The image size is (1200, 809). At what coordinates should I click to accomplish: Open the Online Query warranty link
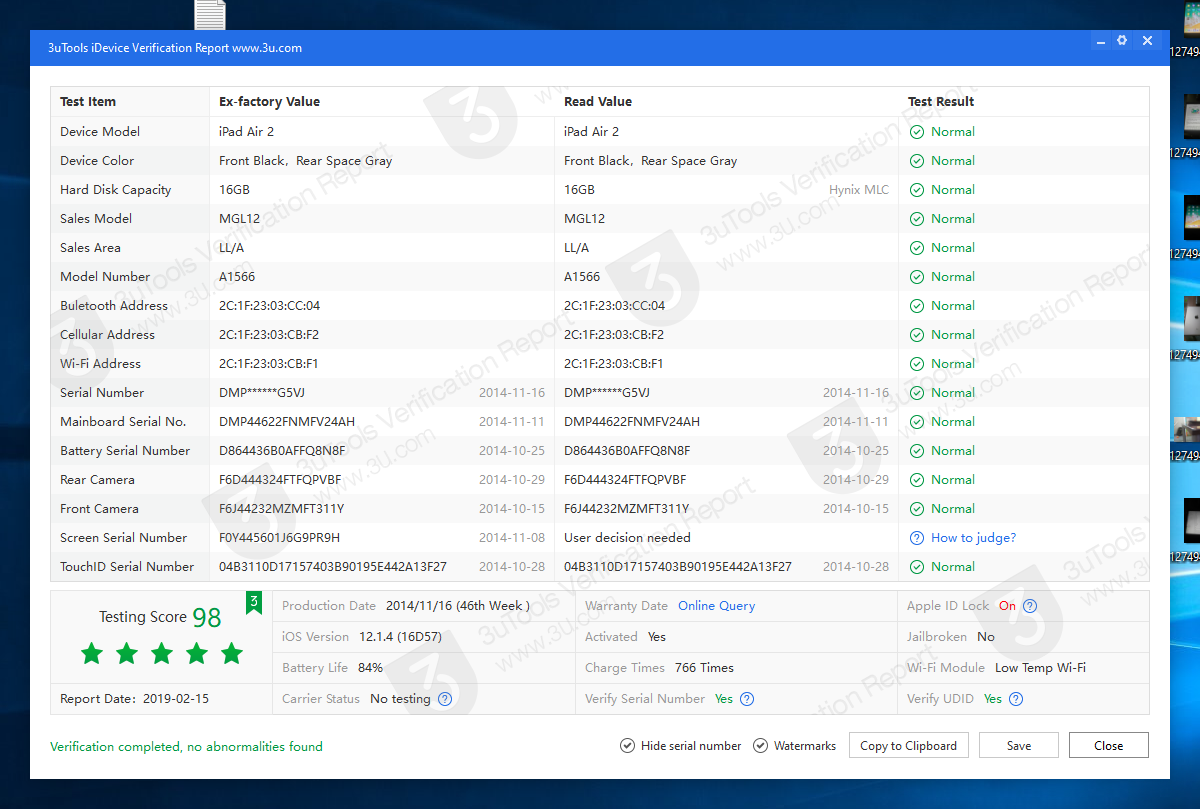[716, 606]
